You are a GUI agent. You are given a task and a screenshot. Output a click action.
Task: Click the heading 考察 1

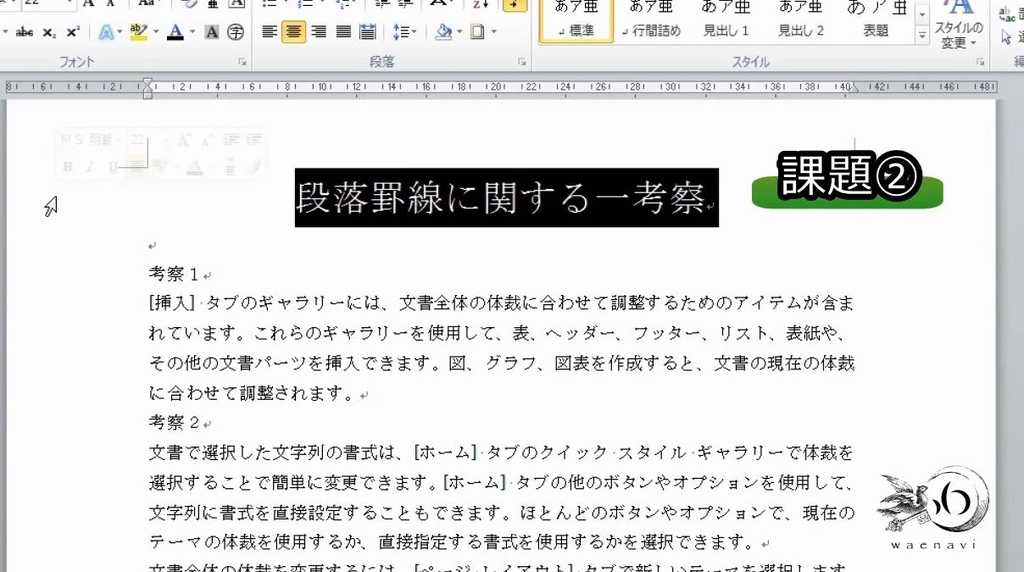pos(173,274)
